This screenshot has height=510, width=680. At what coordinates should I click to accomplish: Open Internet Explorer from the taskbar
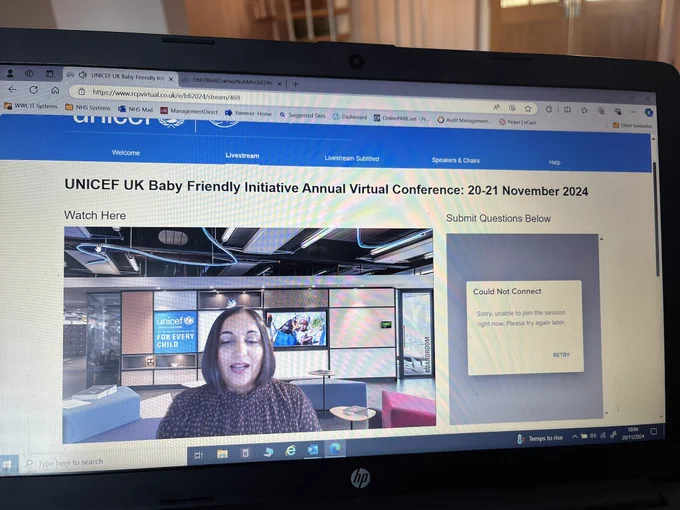(x=290, y=451)
